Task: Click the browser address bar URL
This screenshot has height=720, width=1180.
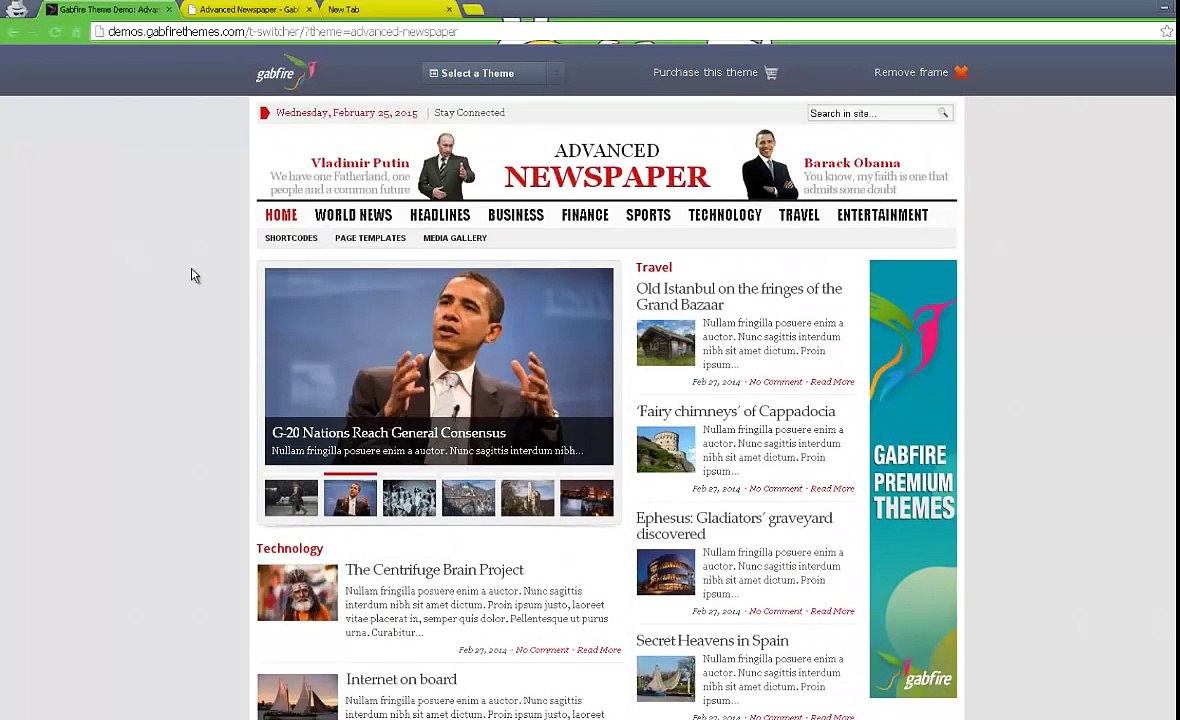Action: [x=282, y=32]
